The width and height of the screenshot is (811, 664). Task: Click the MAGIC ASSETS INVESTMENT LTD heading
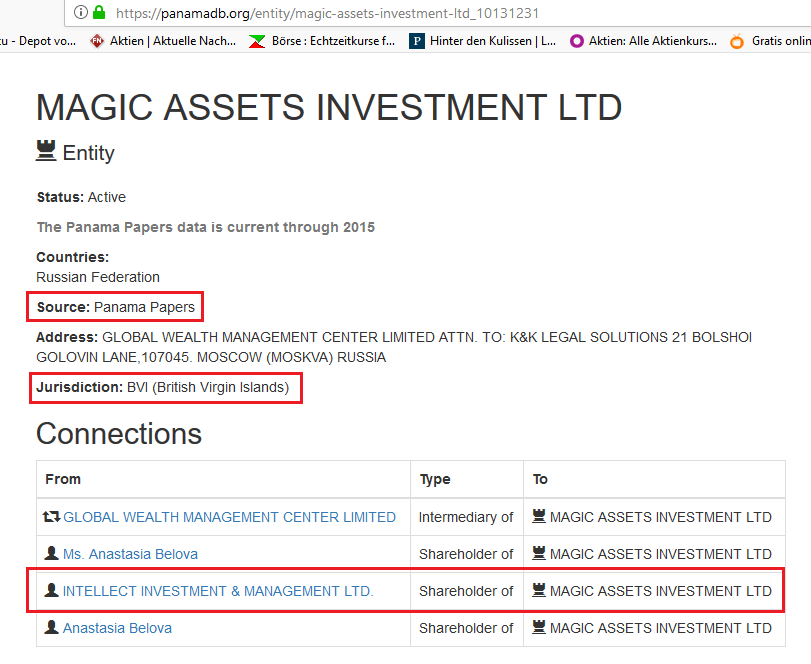pyautogui.click(x=329, y=108)
